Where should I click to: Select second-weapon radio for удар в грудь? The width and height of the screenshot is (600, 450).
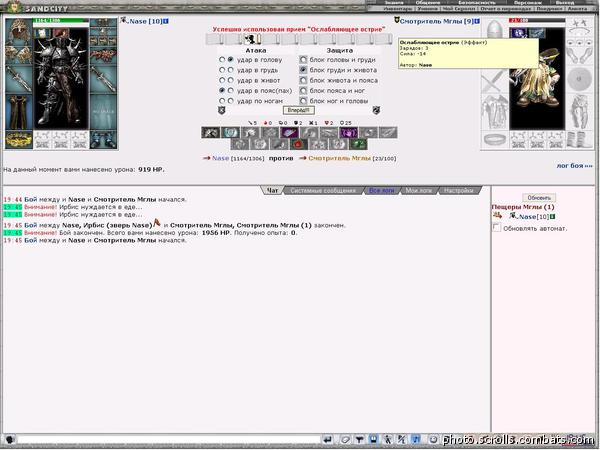[x=230, y=70]
